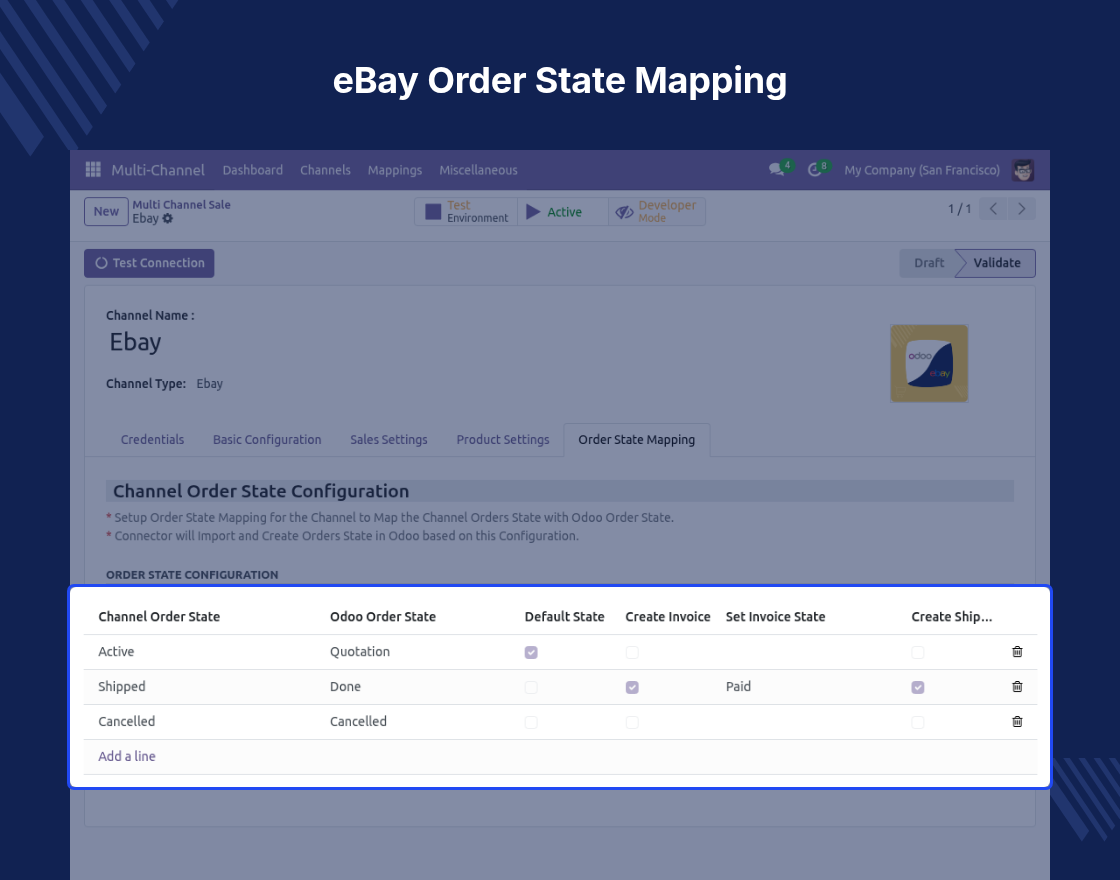The width and height of the screenshot is (1120, 880).
Task: Open the Dashboard menu
Action: coord(253,170)
